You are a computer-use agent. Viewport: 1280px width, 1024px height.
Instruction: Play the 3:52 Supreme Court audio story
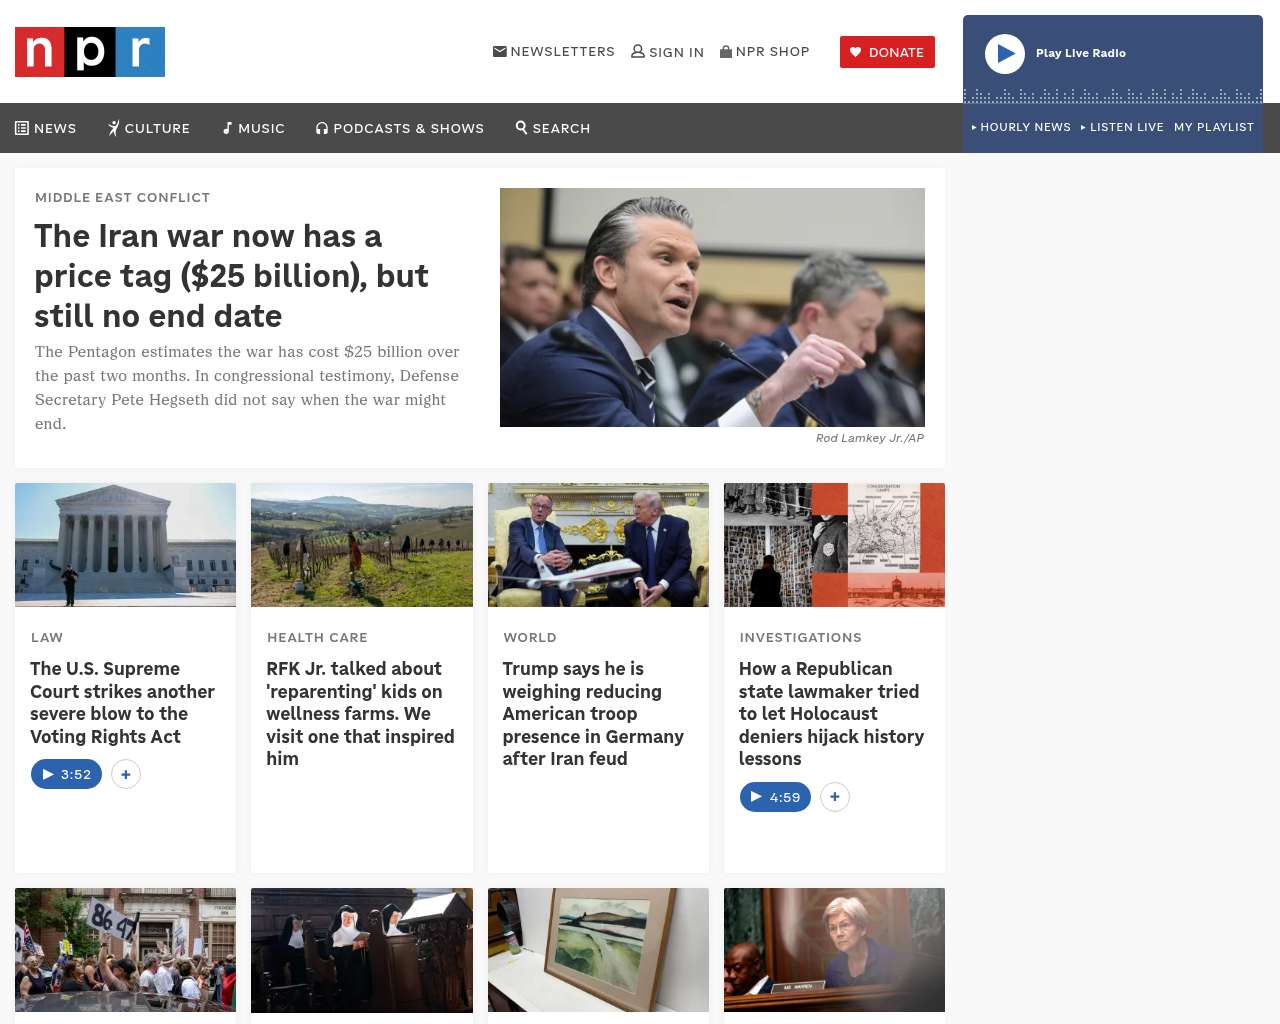click(67, 774)
